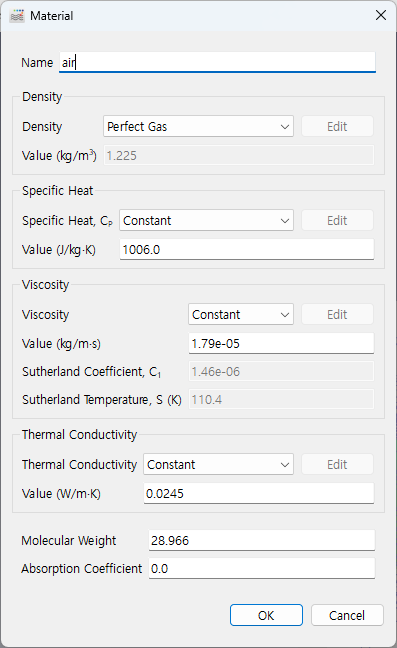397x648 pixels.
Task: Click the Material app icon in title bar
Action: (17, 16)
